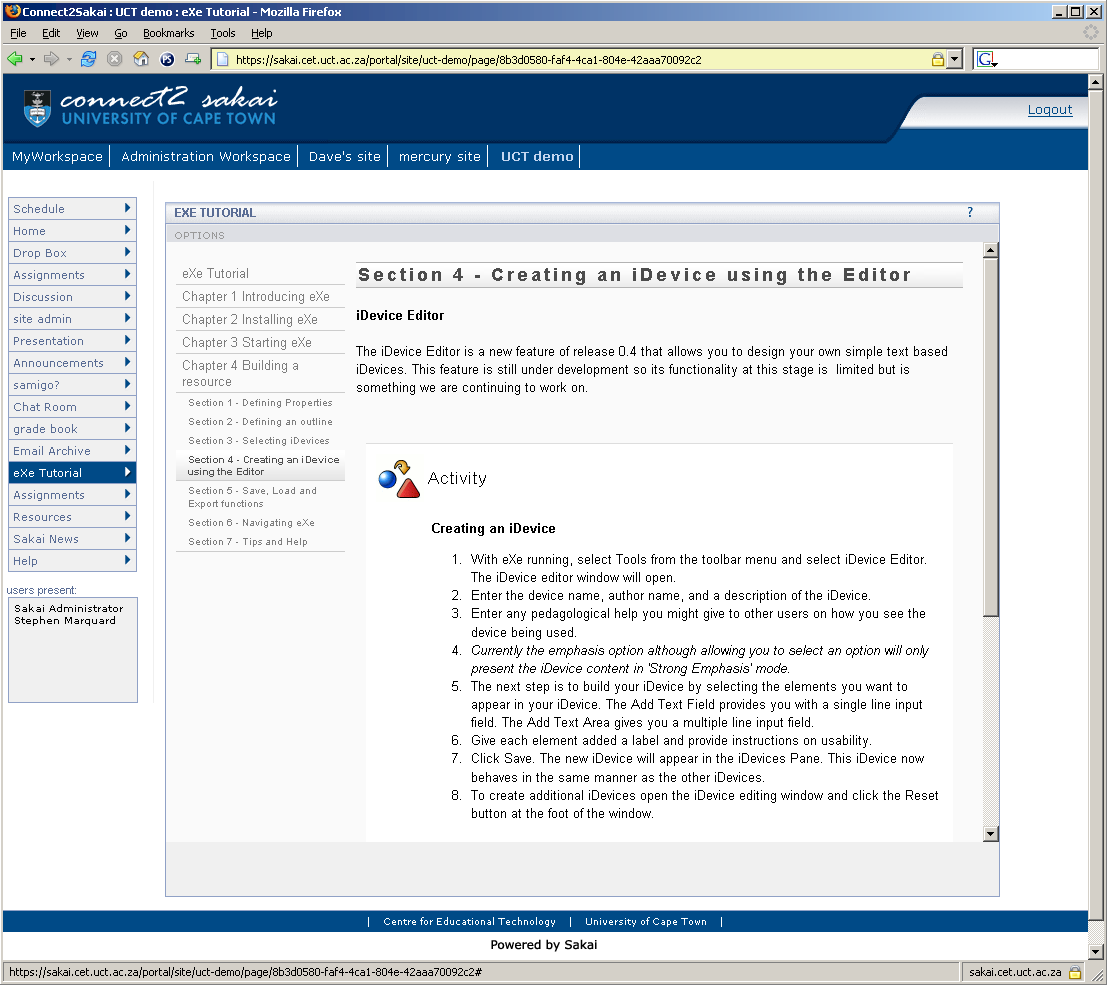
Task: Open the Announcements tool
Action: 72,363
